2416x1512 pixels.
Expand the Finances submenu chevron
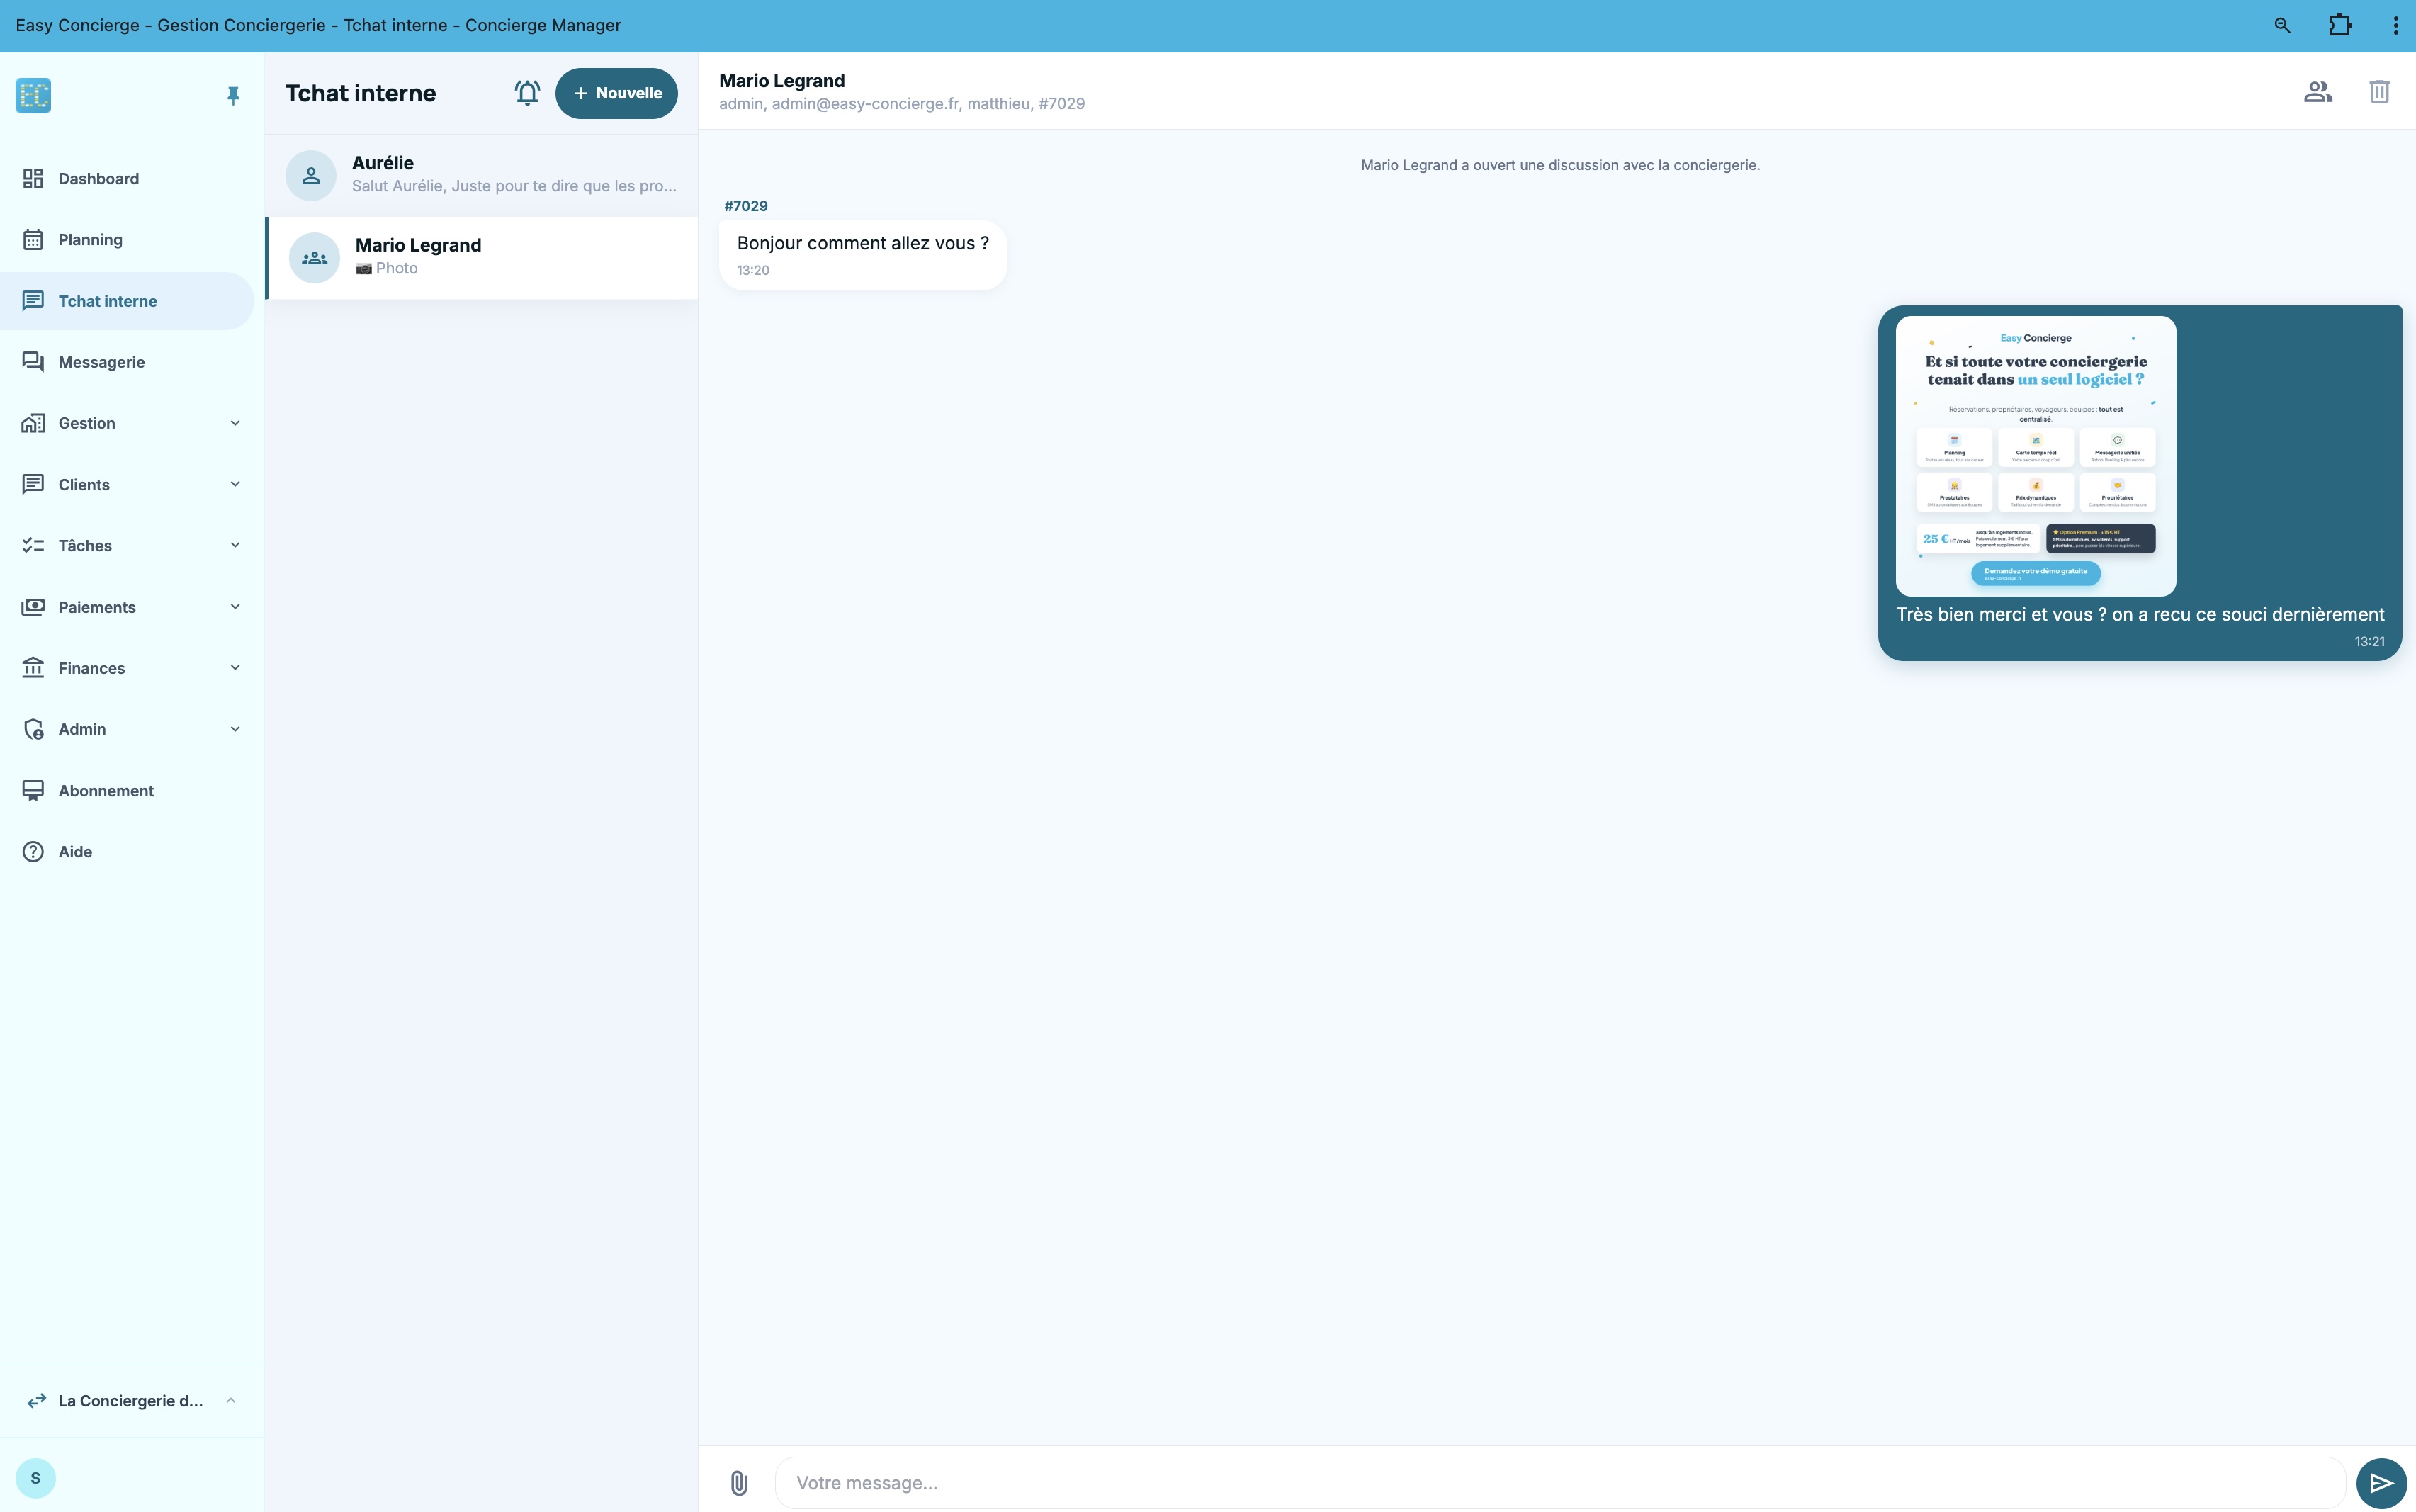point(235,668)
